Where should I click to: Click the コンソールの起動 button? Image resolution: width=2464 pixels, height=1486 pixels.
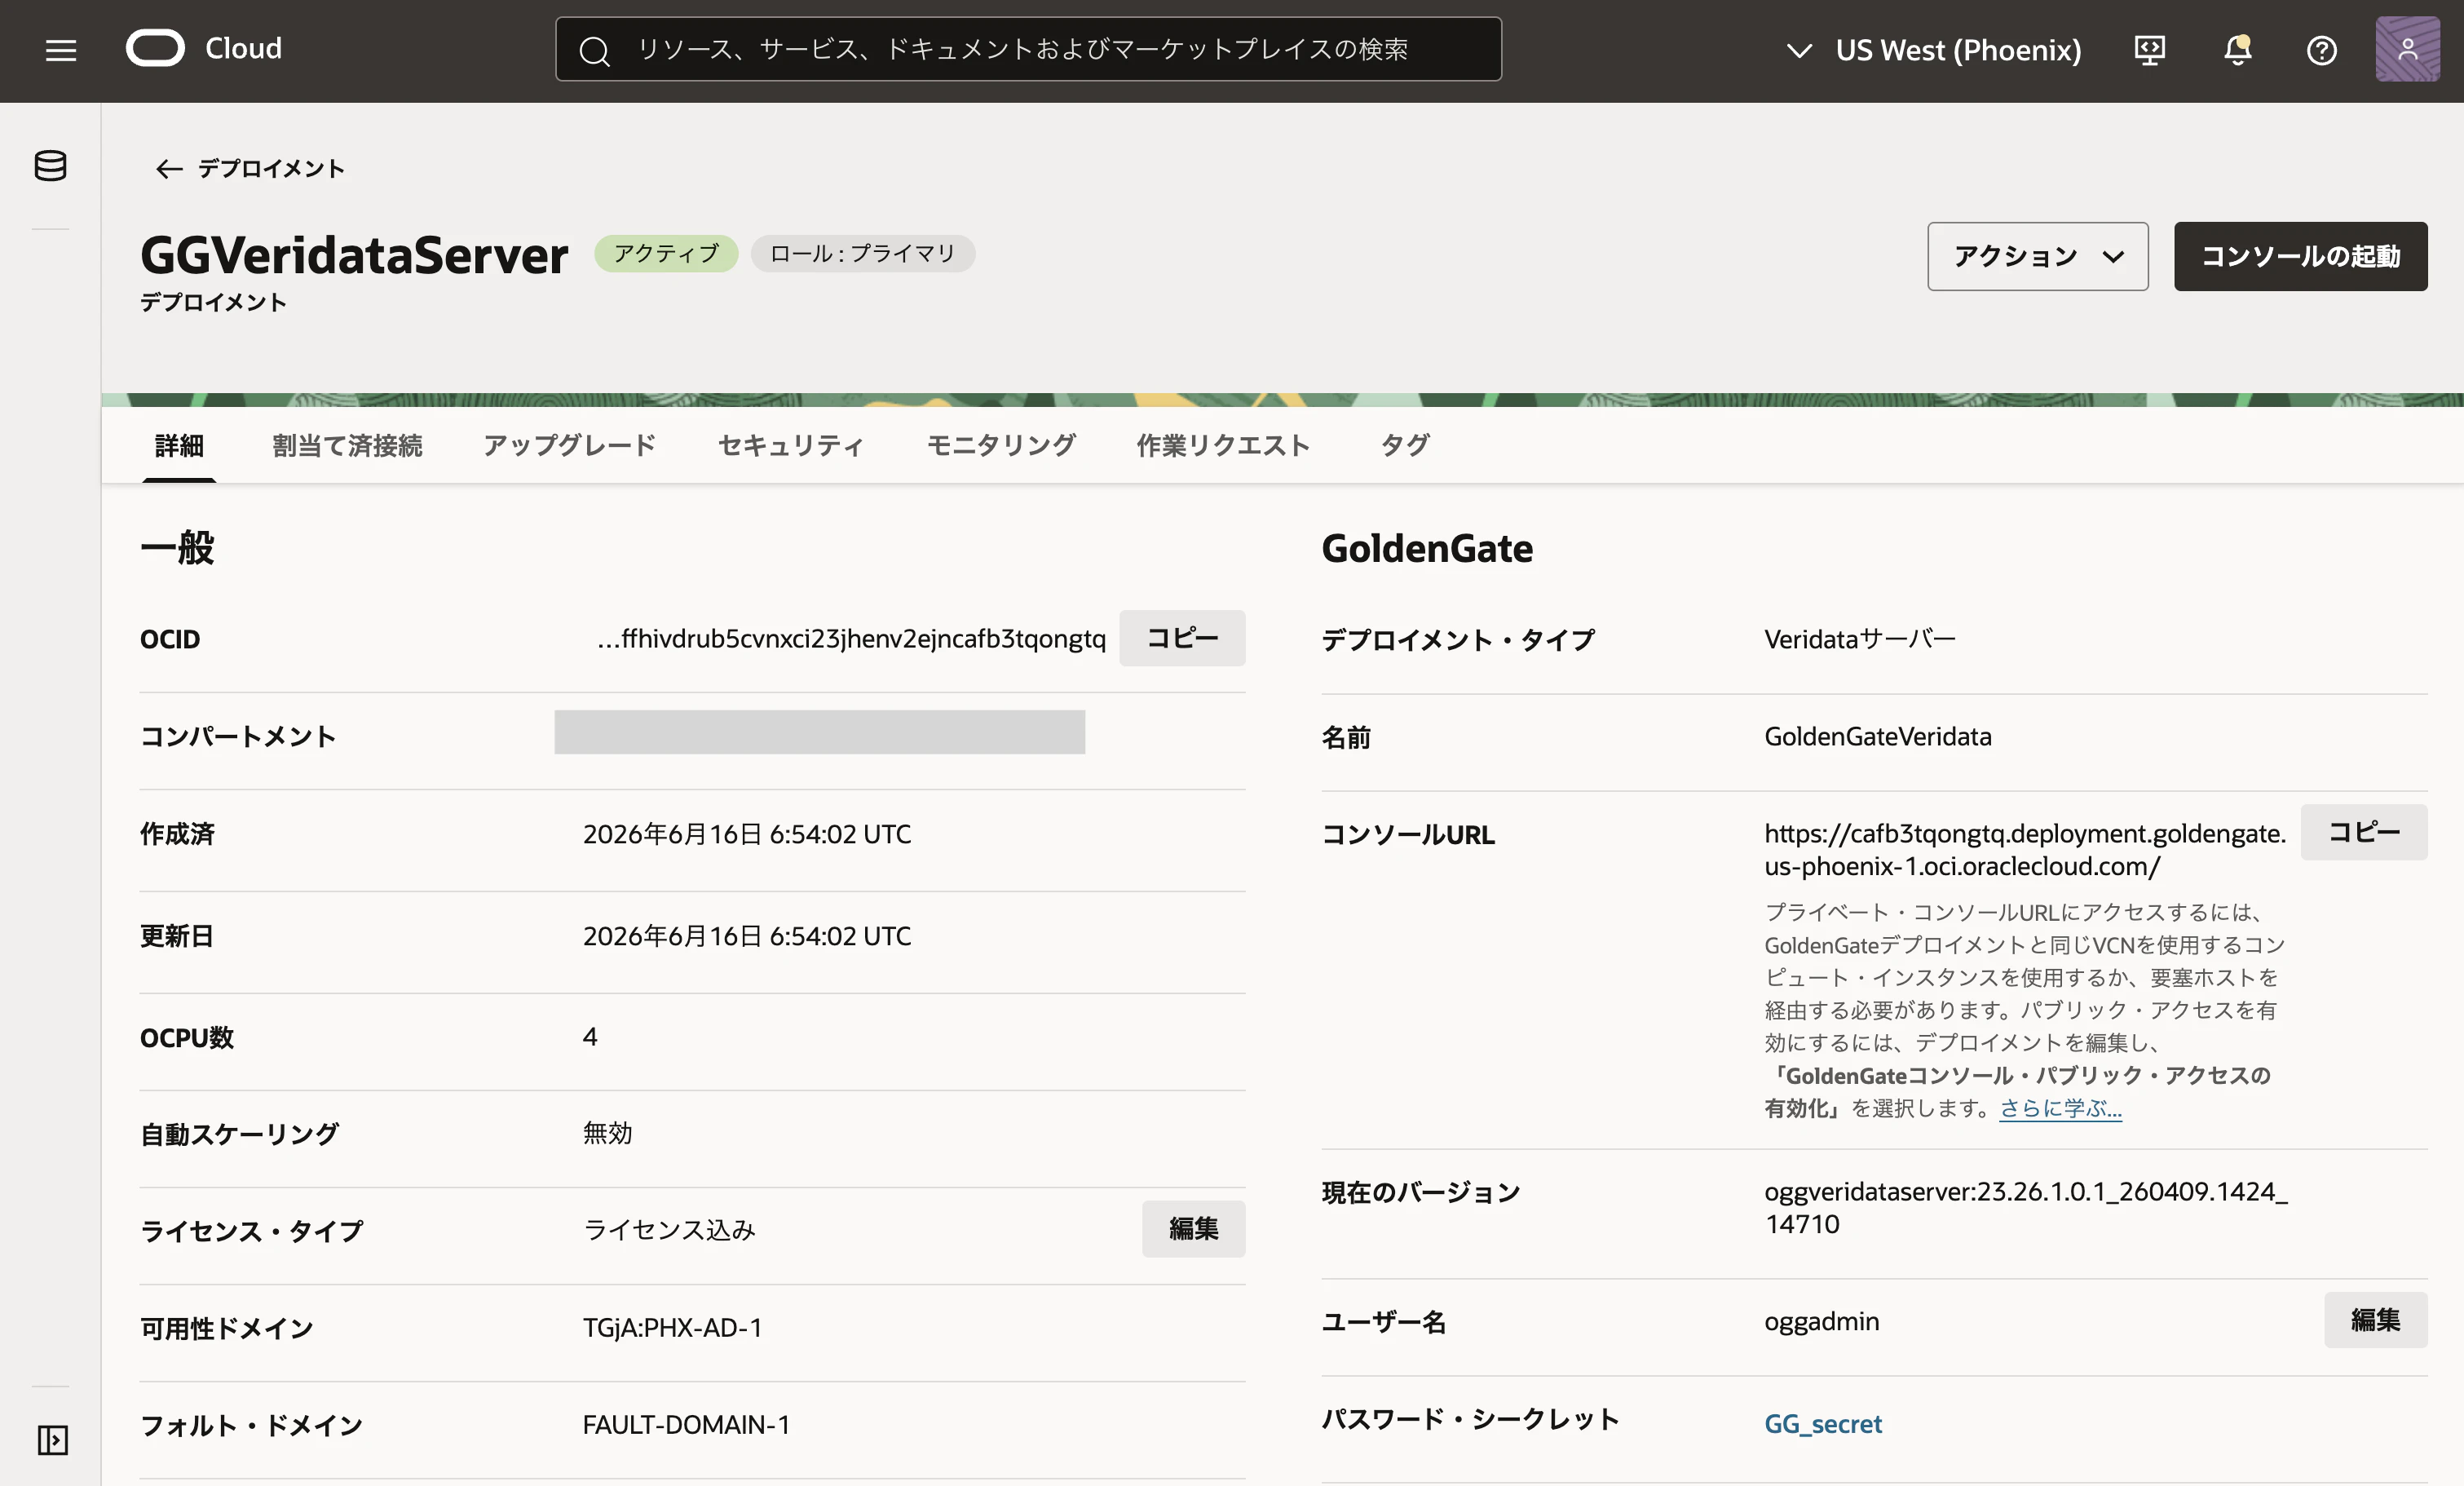(x=2300, y=257)
